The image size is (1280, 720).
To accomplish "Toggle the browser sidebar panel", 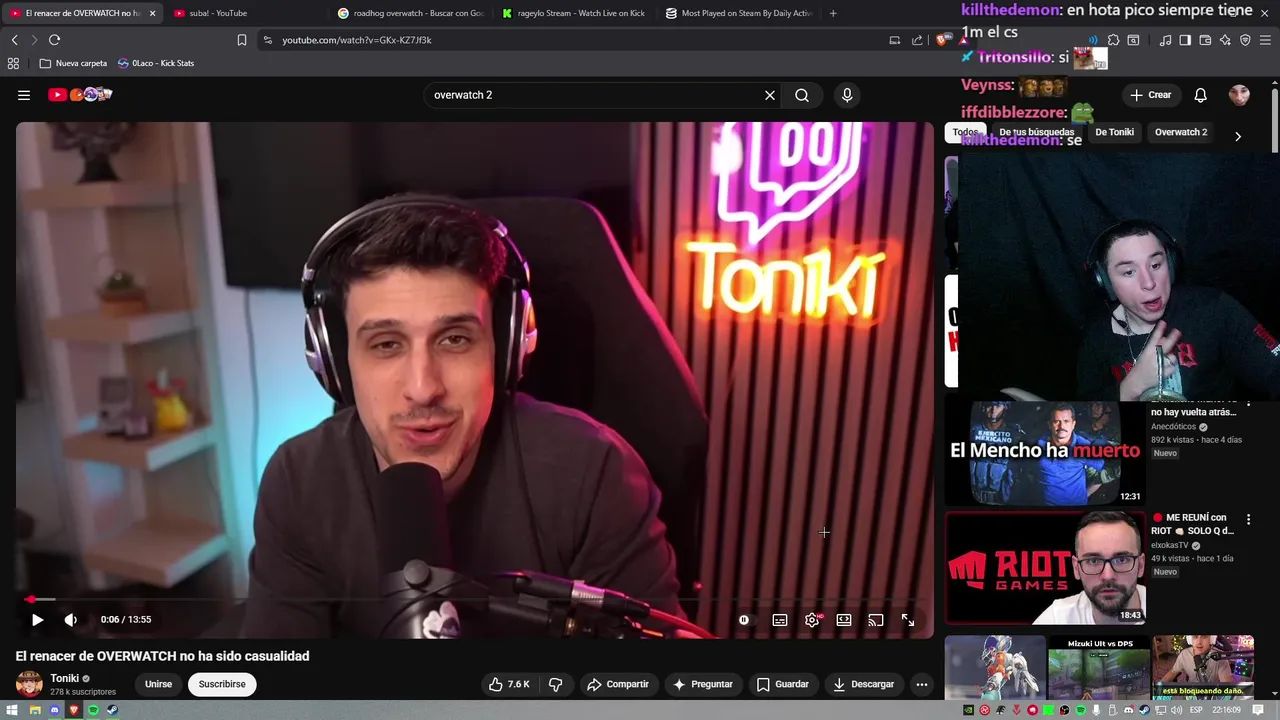I will click(1185, 40).
